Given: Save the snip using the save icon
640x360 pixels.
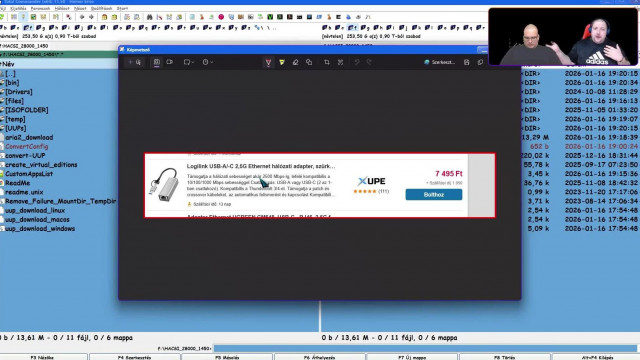Looking at the screenshot, I should click(467, 62).
